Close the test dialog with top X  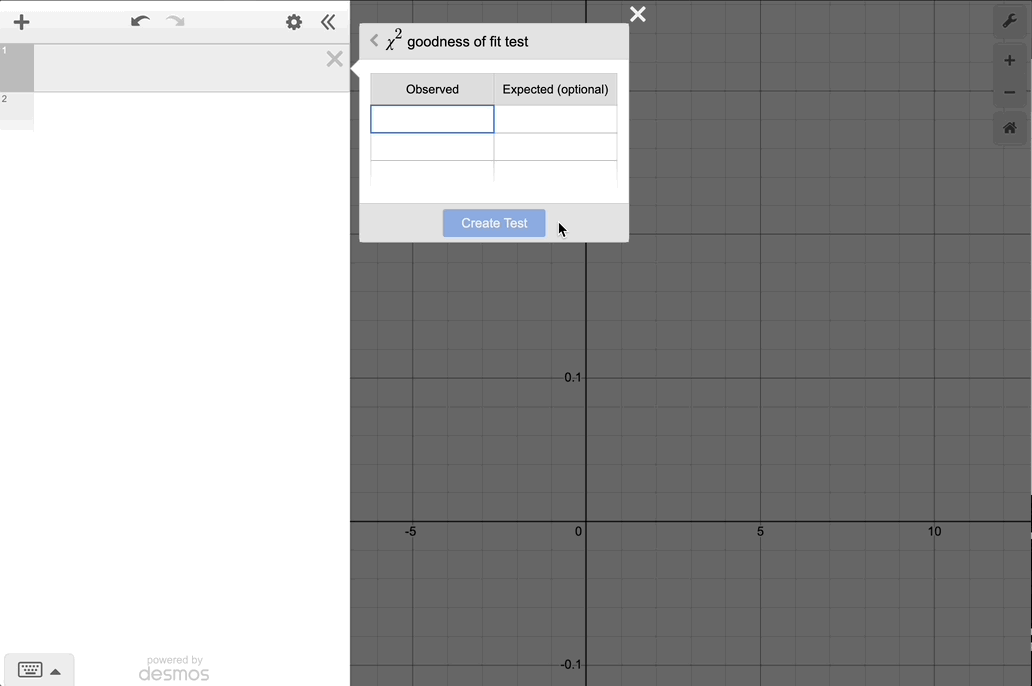(638, 14)
